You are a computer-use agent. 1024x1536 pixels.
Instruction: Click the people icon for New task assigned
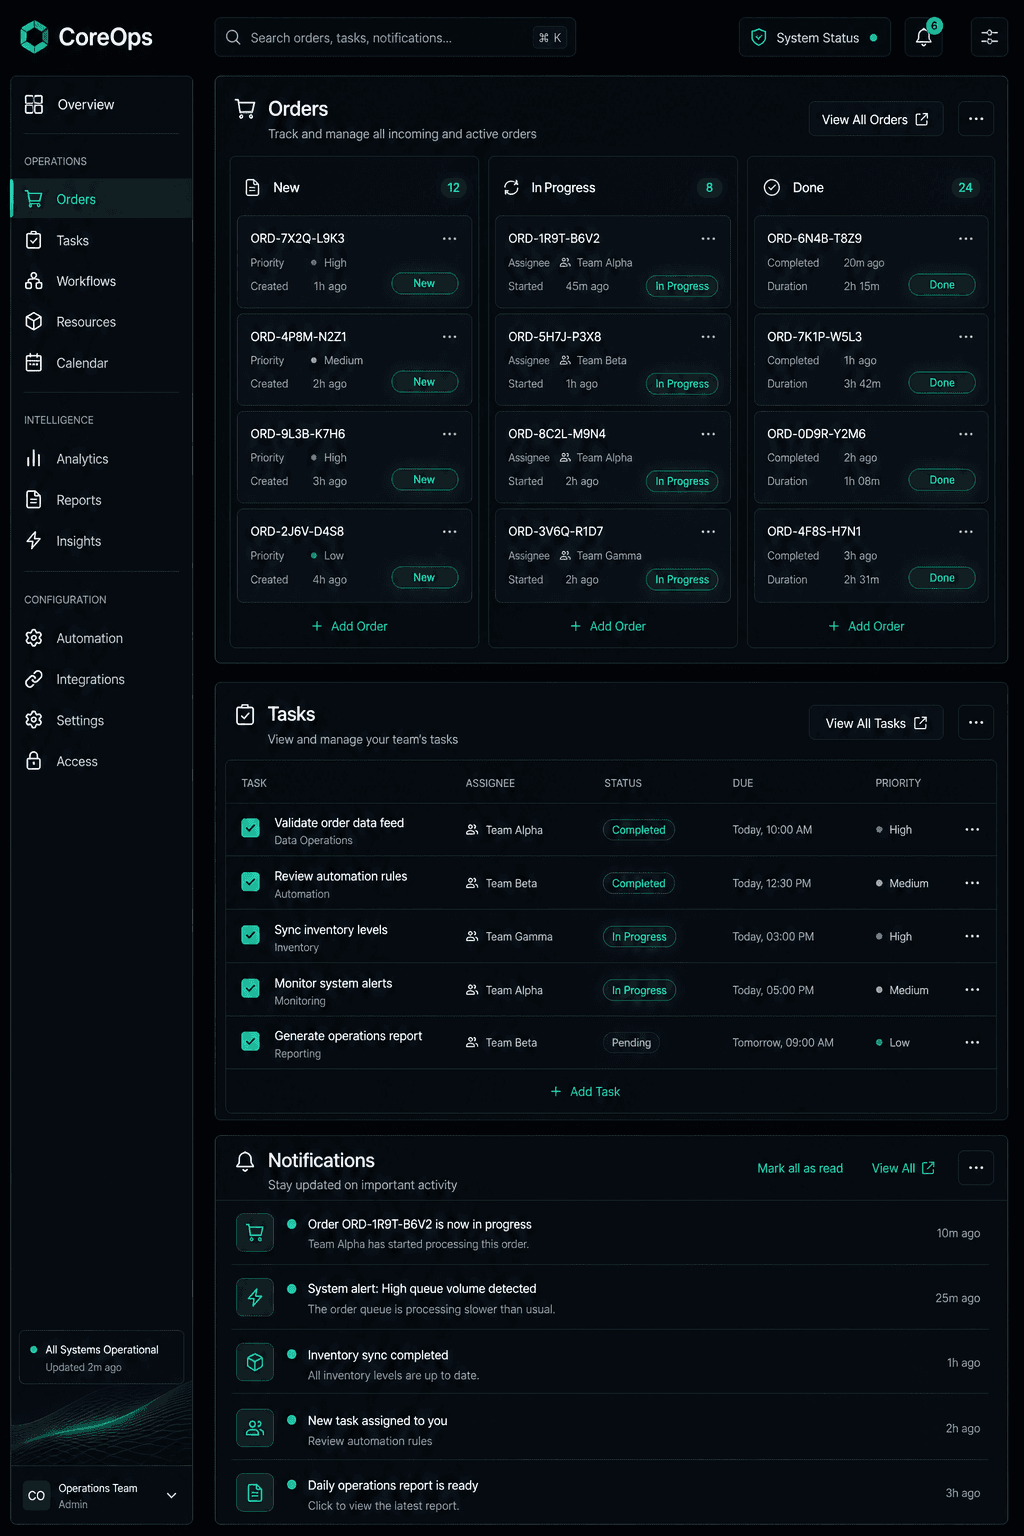pyautogui.click(x=255, y=1428)
